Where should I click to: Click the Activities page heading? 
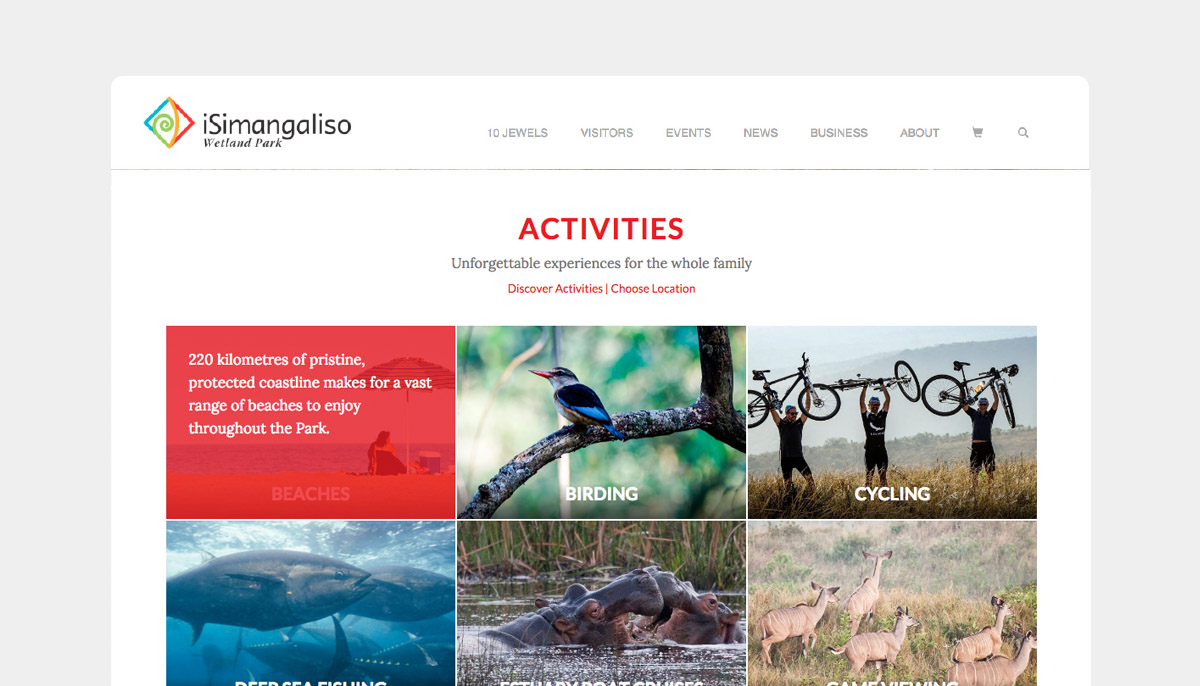click(601, 229)
